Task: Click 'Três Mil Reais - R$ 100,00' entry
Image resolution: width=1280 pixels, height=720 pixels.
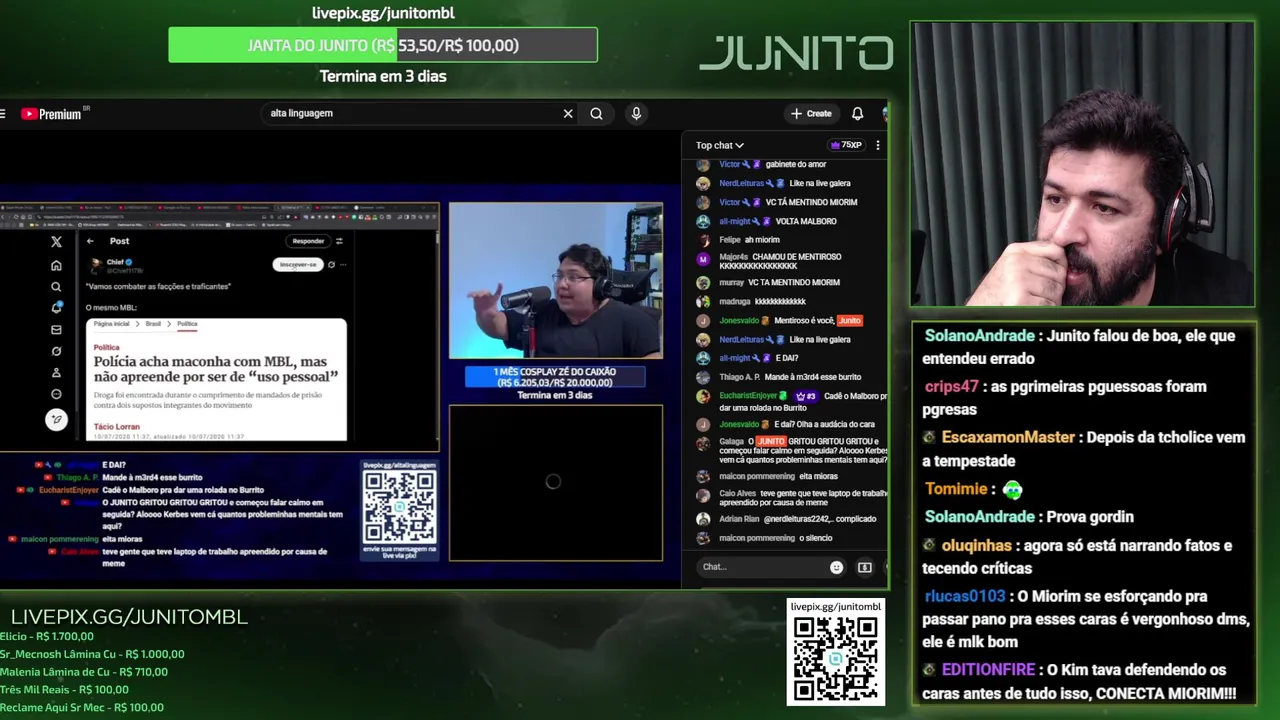Action: pyautogui.click(x=64, y=690)
